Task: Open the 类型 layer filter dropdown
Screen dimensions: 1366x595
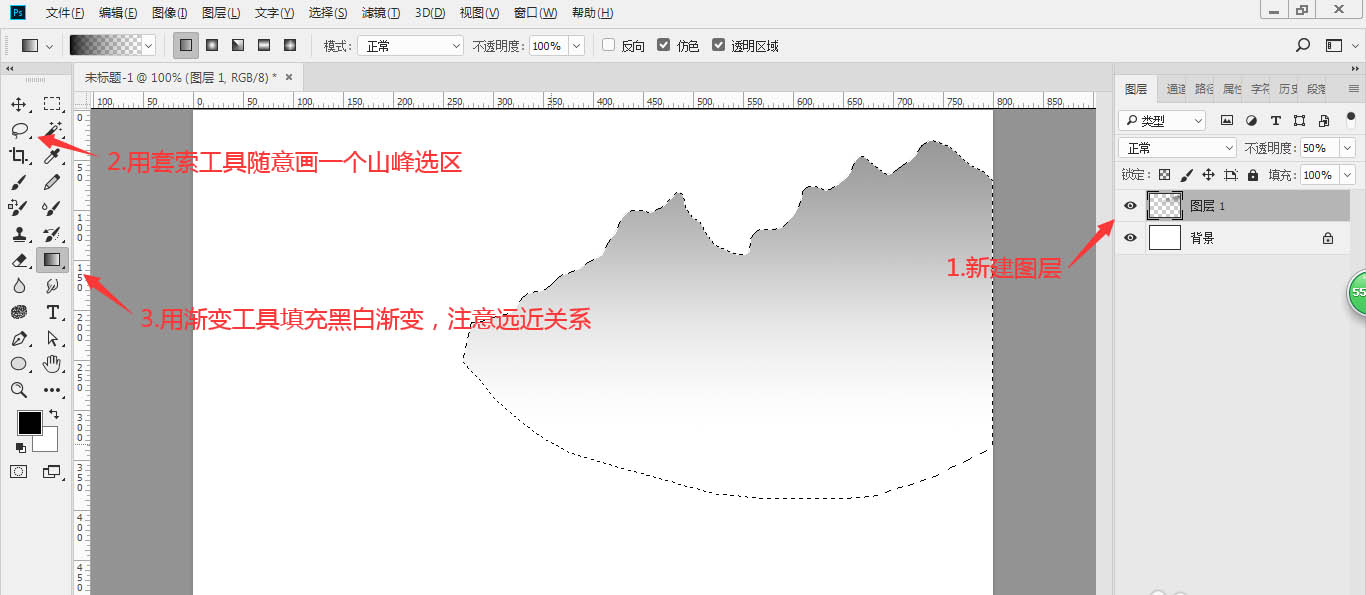Action: tap(1161, 119)
